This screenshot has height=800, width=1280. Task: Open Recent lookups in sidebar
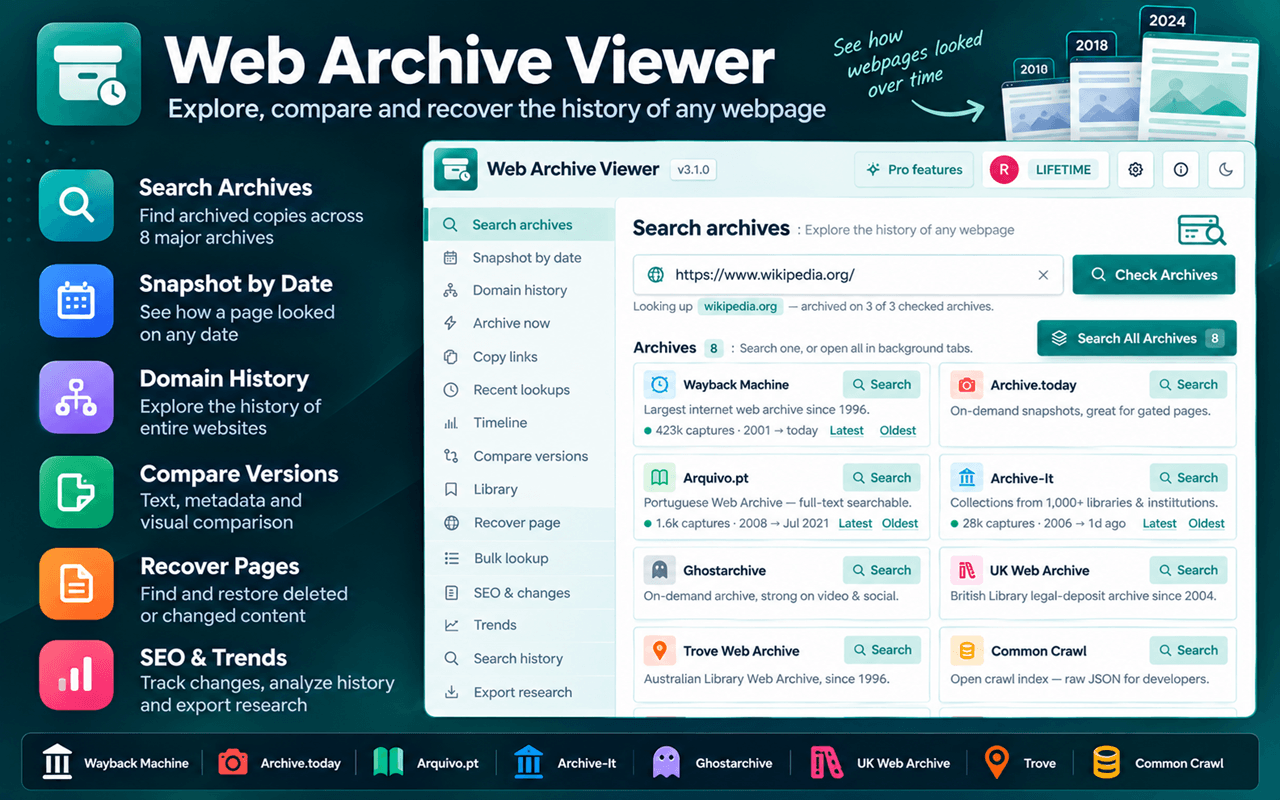(520, 390)
